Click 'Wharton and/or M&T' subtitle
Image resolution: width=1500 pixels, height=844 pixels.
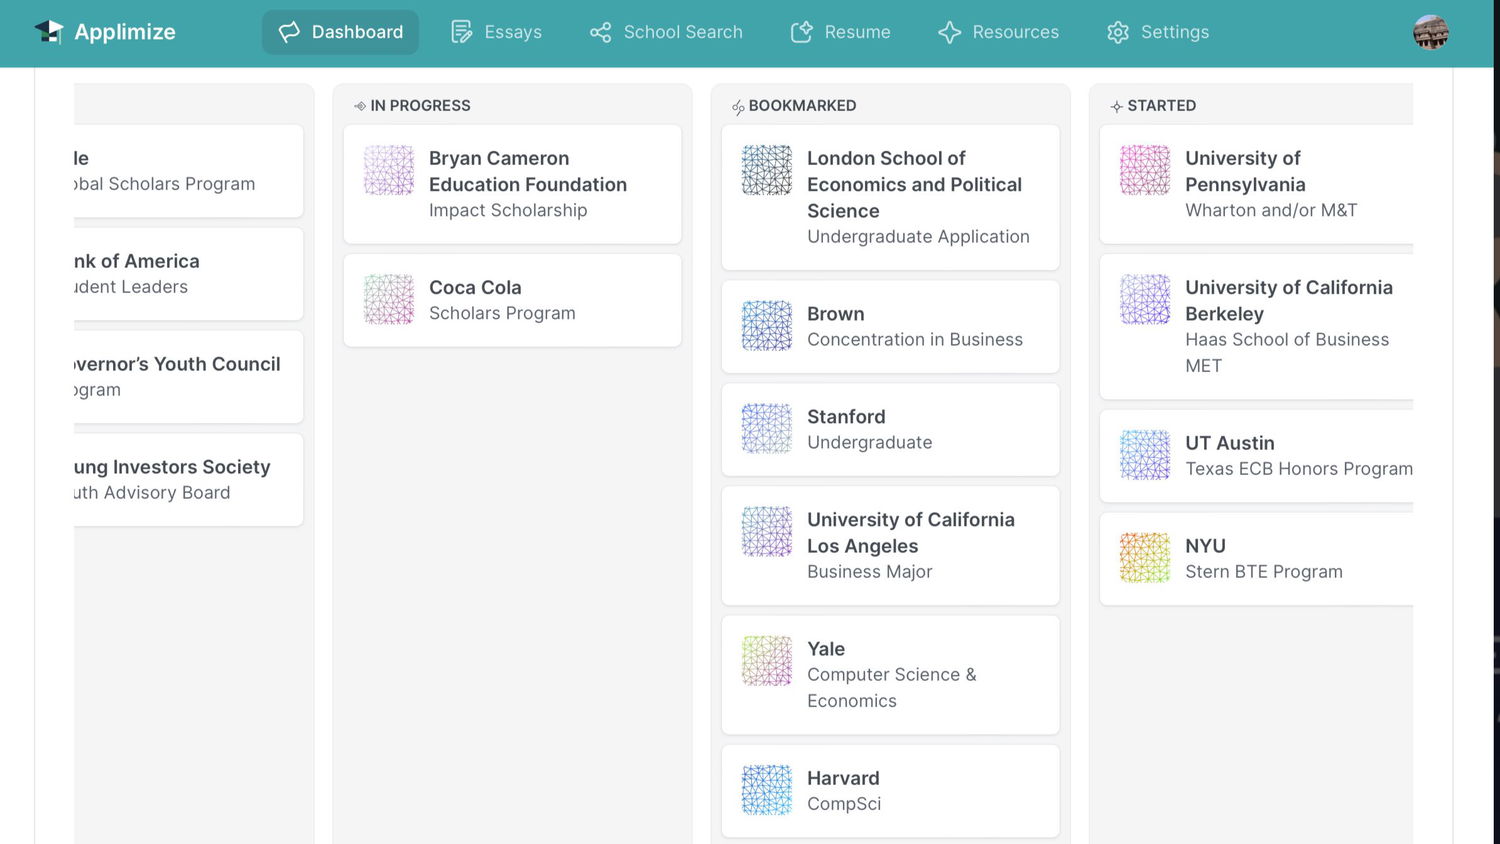click(1271, 210)
